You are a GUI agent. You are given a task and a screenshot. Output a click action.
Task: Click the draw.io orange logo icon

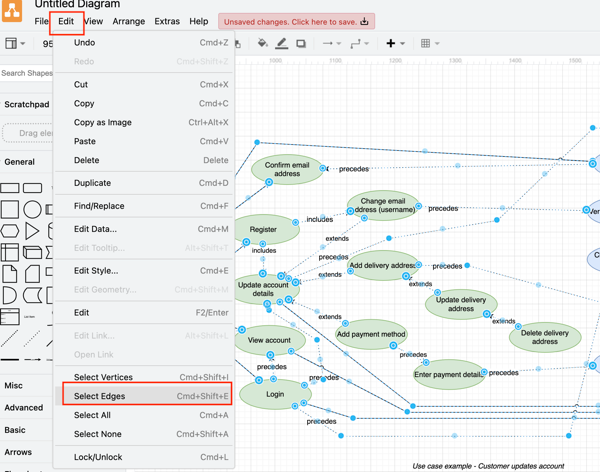(11, 11)
